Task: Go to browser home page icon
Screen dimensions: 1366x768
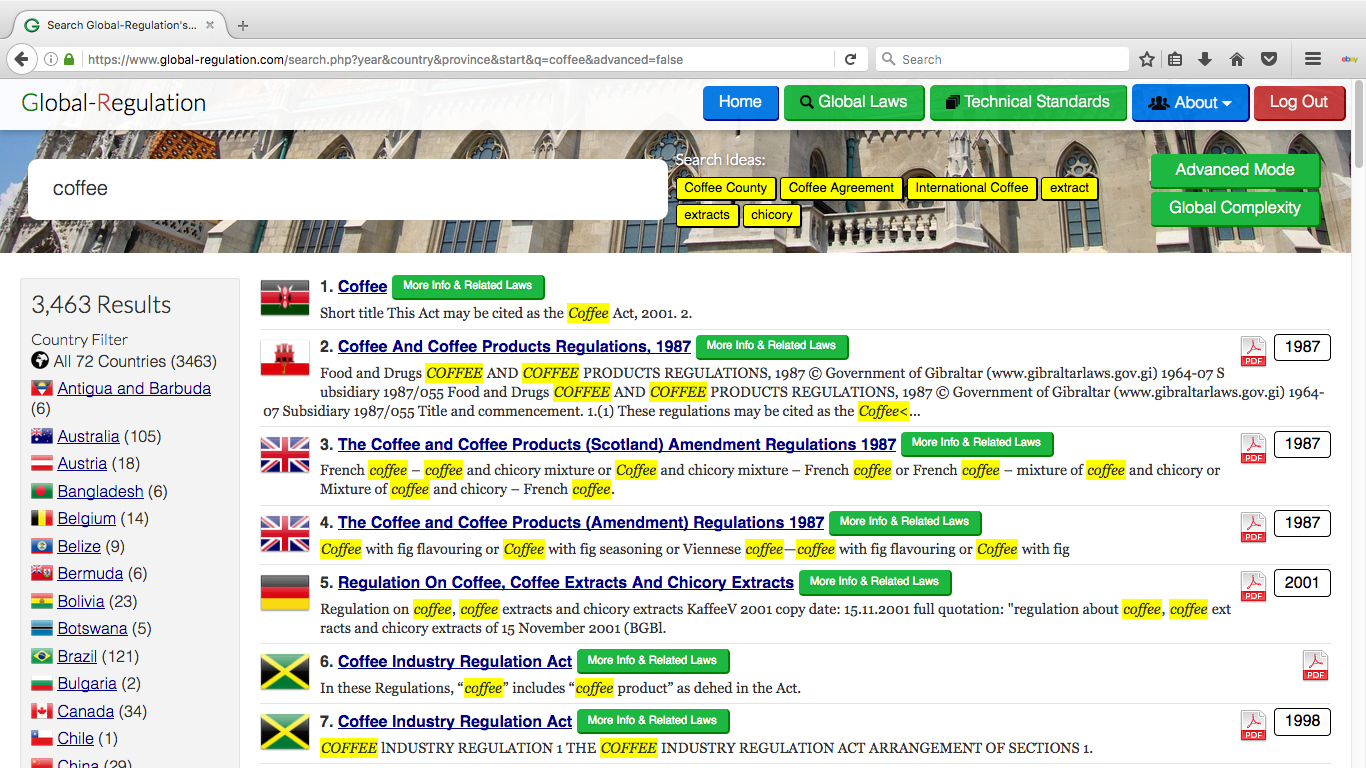Action: pos(1237,59)
